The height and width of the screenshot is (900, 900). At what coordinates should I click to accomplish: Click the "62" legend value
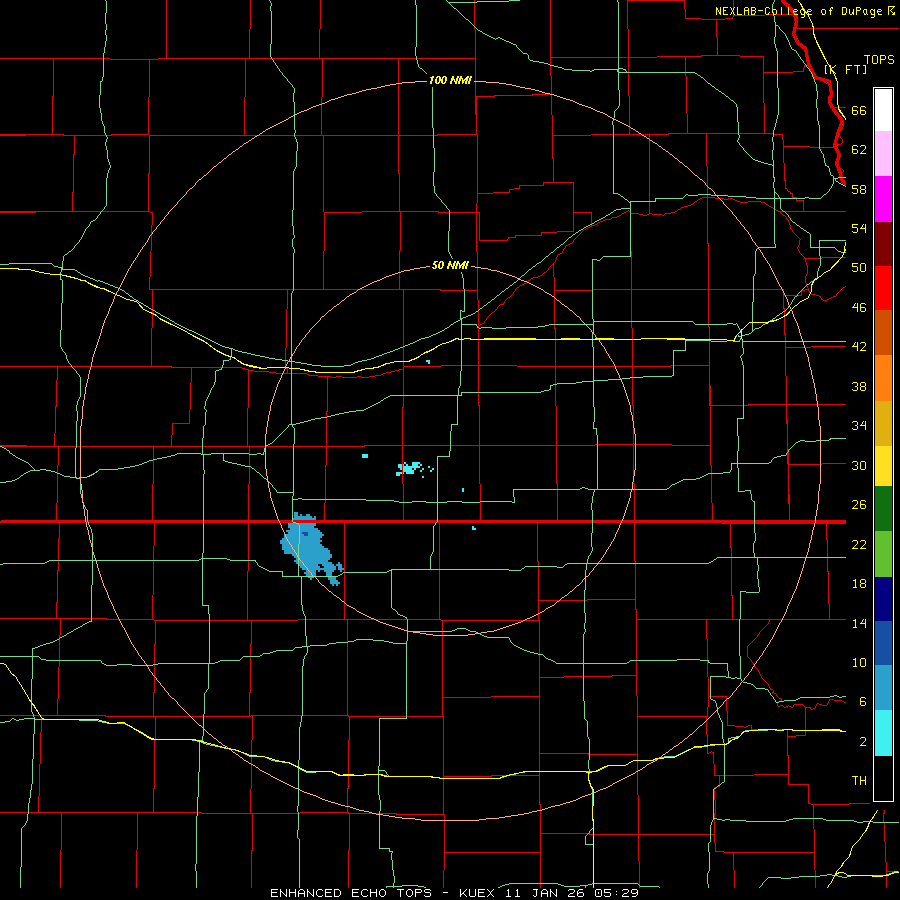point(859,150)
